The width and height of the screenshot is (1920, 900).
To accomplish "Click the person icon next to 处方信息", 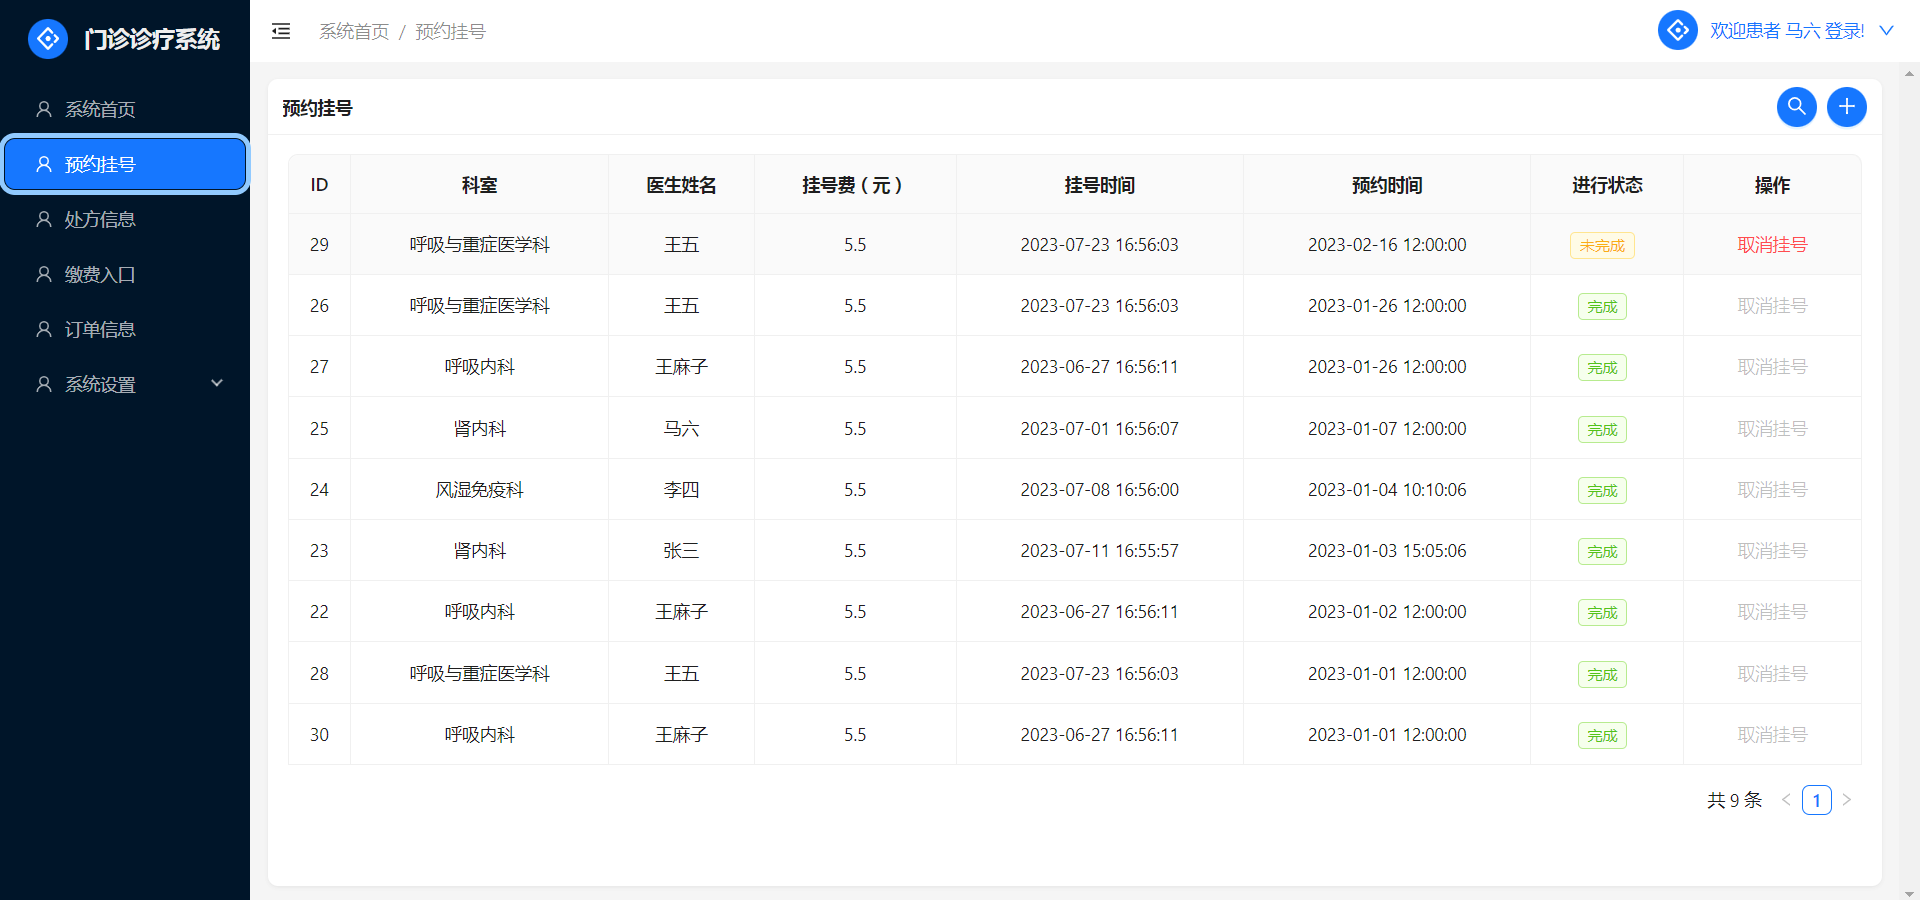I will 44,219.
